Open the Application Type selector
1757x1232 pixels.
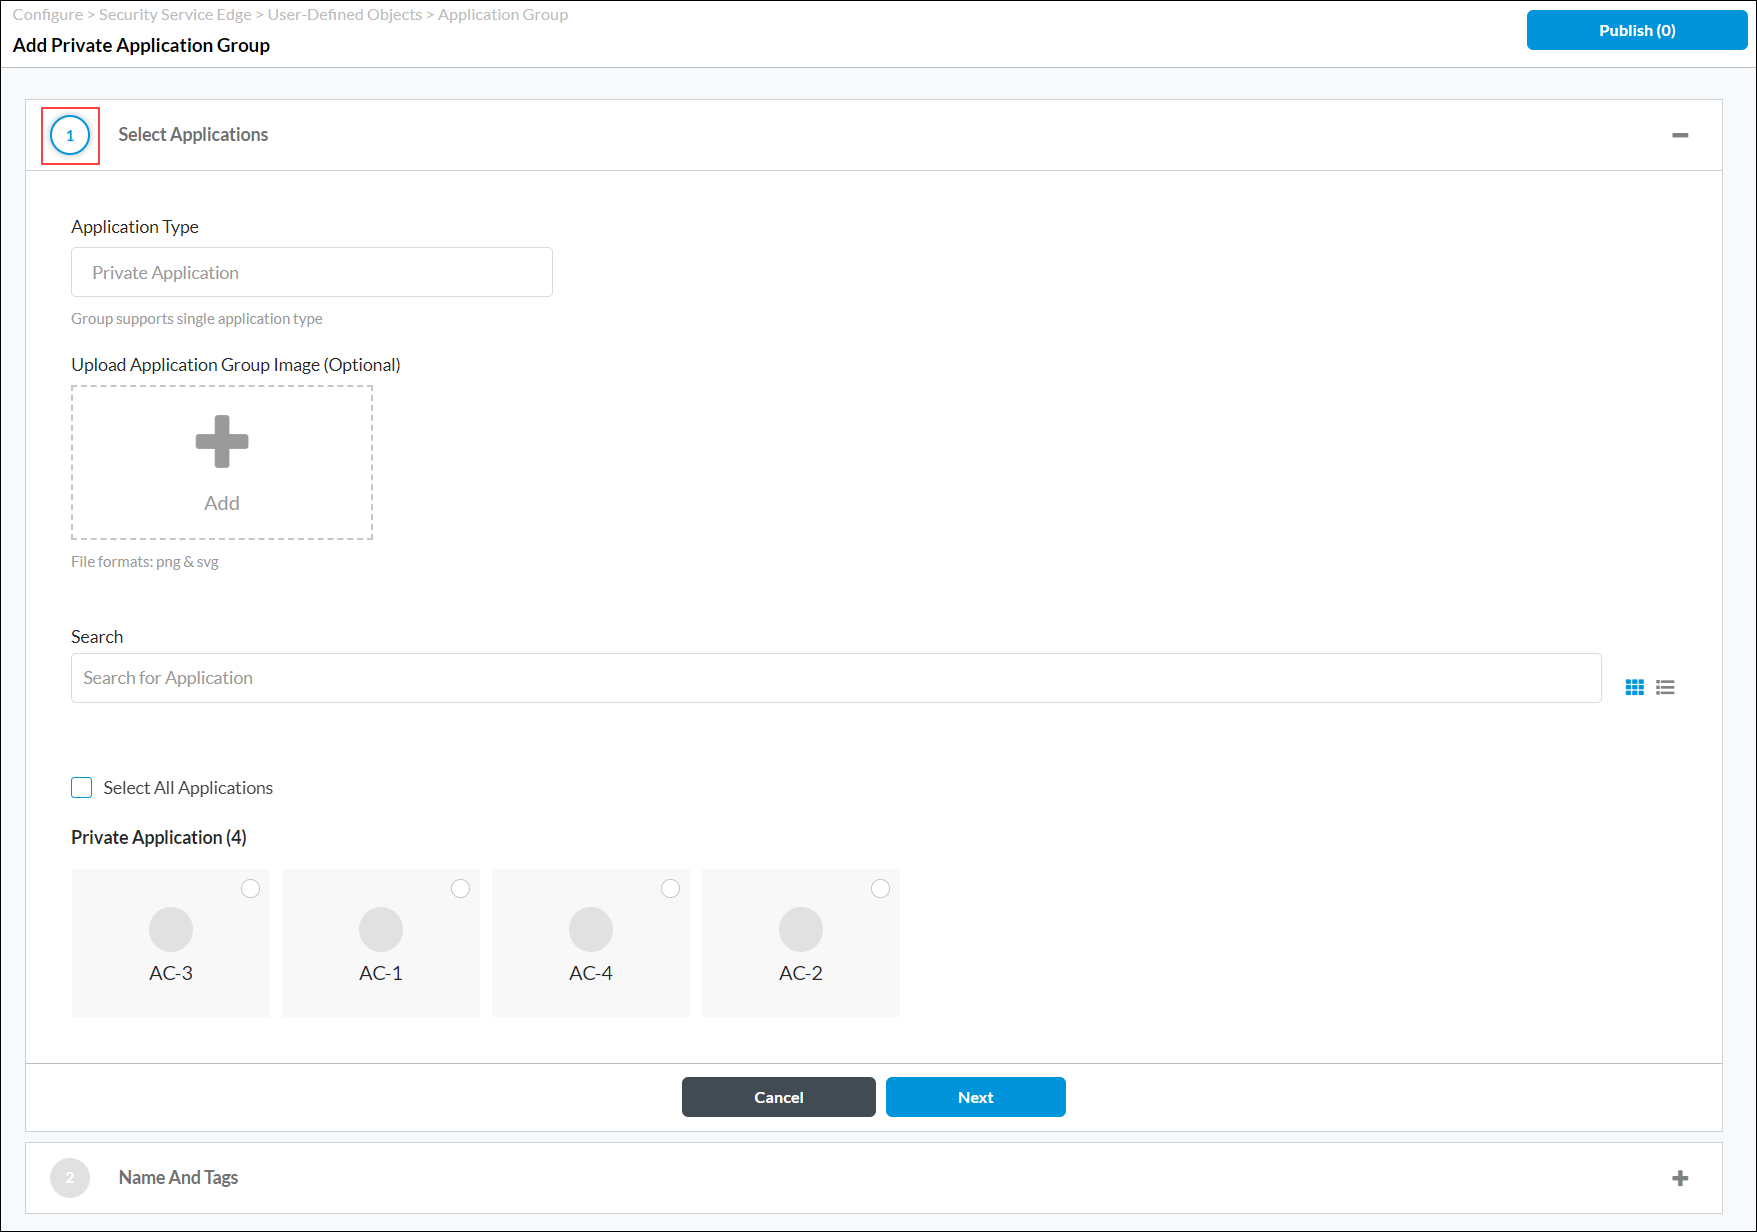(x=311, y=272)
